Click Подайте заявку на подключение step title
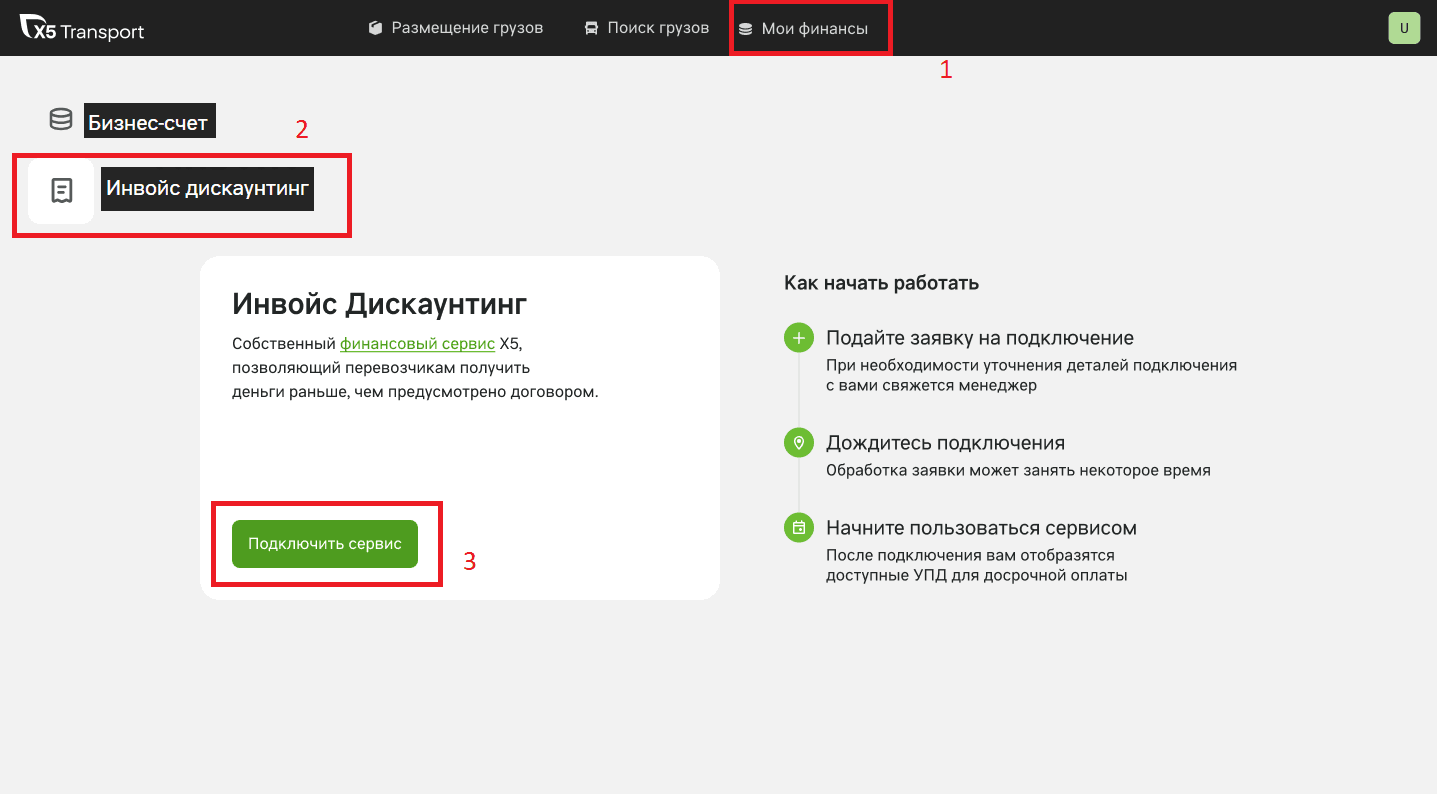Viewport: 1437px width, 794px height. click(x=980, y=338)
